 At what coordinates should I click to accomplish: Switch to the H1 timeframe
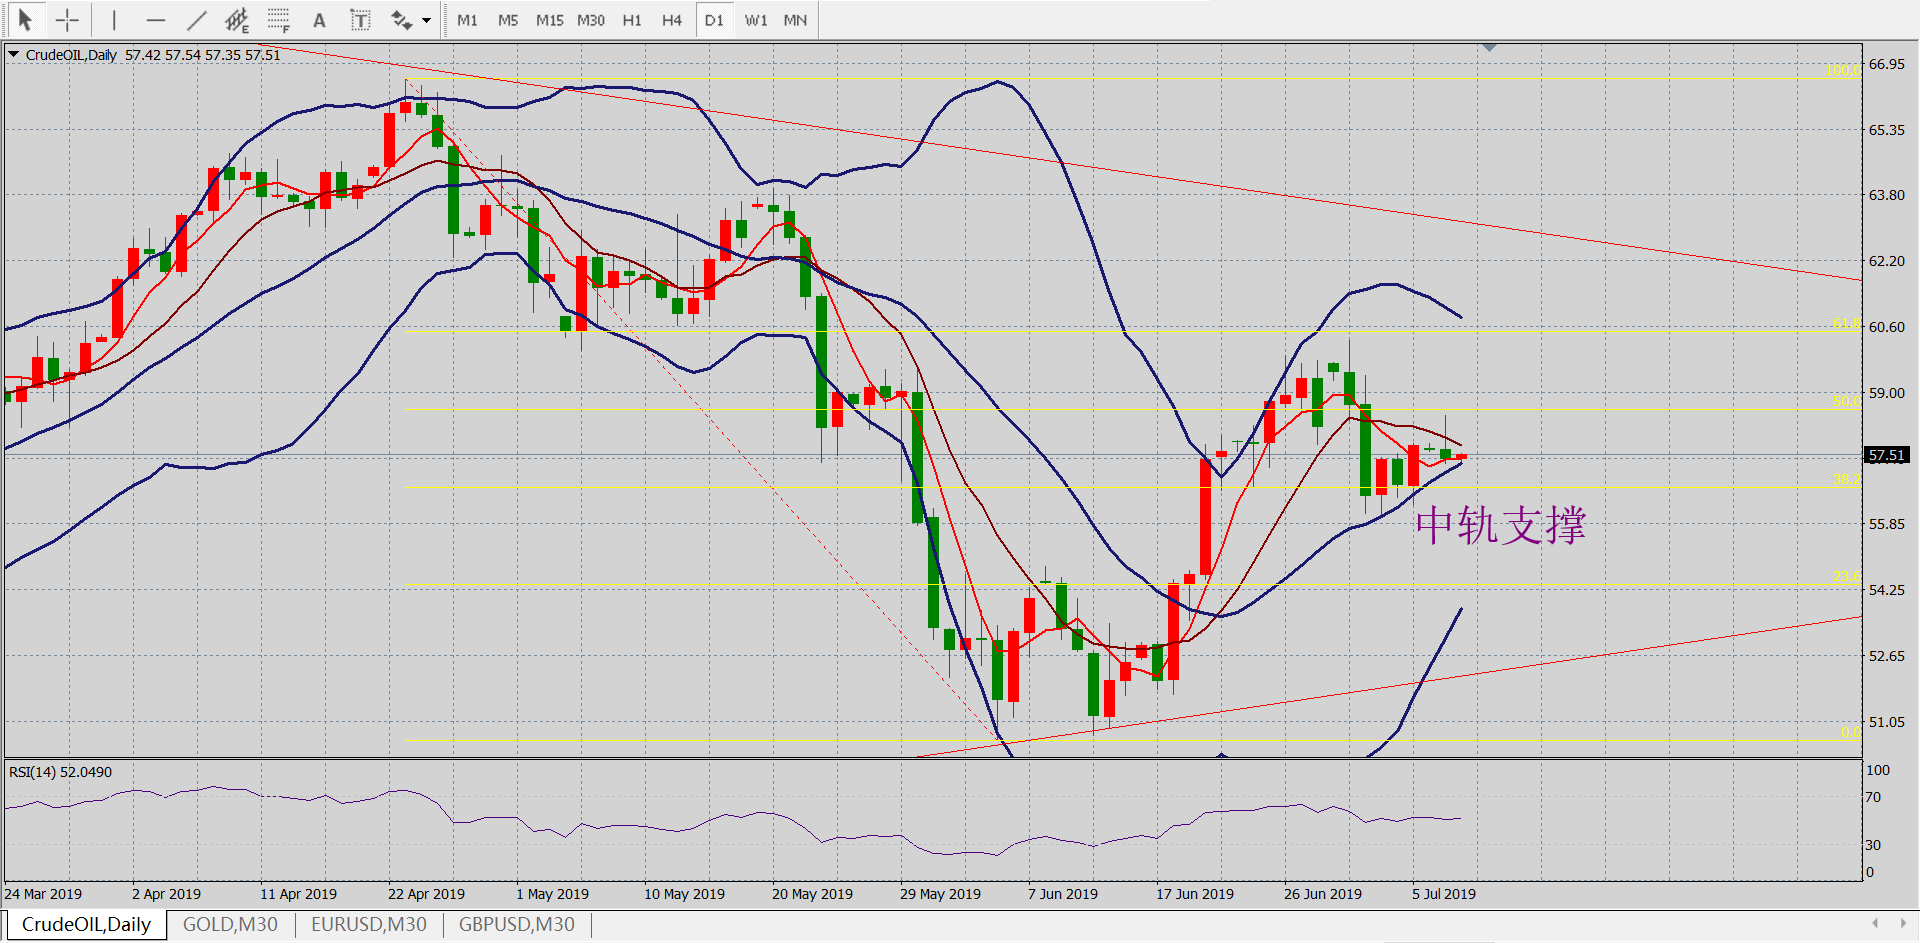[x=632, y=20]
